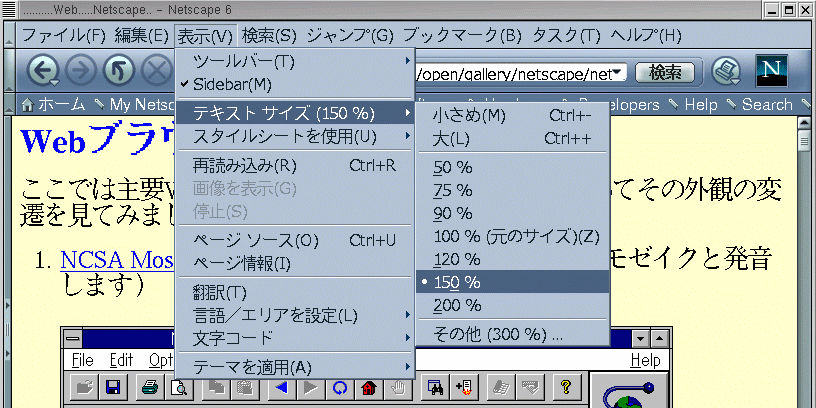Open the 検索(S) menu
This screenshot has height=408, width=816.
pos(269,36)
